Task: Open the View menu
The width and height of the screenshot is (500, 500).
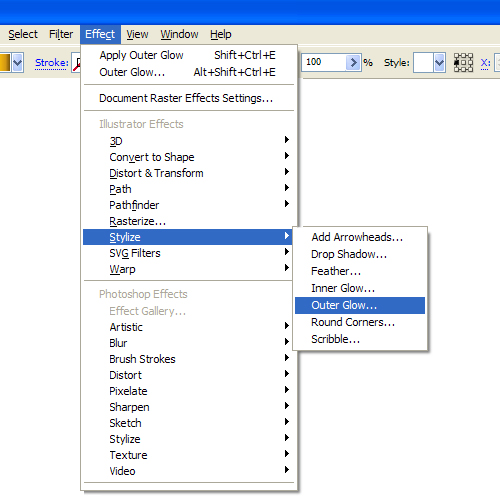Action: pos(137,34)
